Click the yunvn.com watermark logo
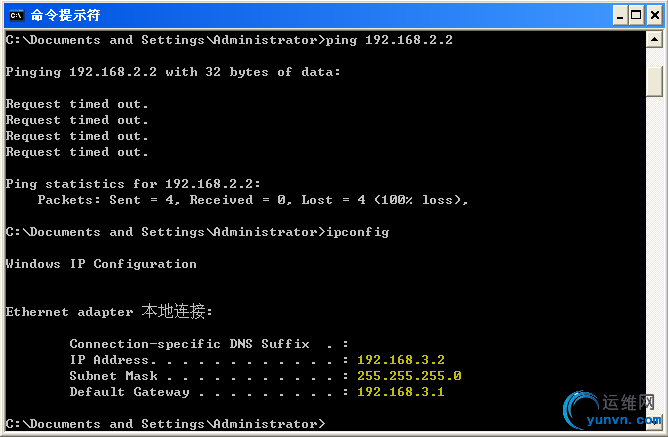Image resolution: width=668 pixels, height=437 pixels. coord(610,412)
